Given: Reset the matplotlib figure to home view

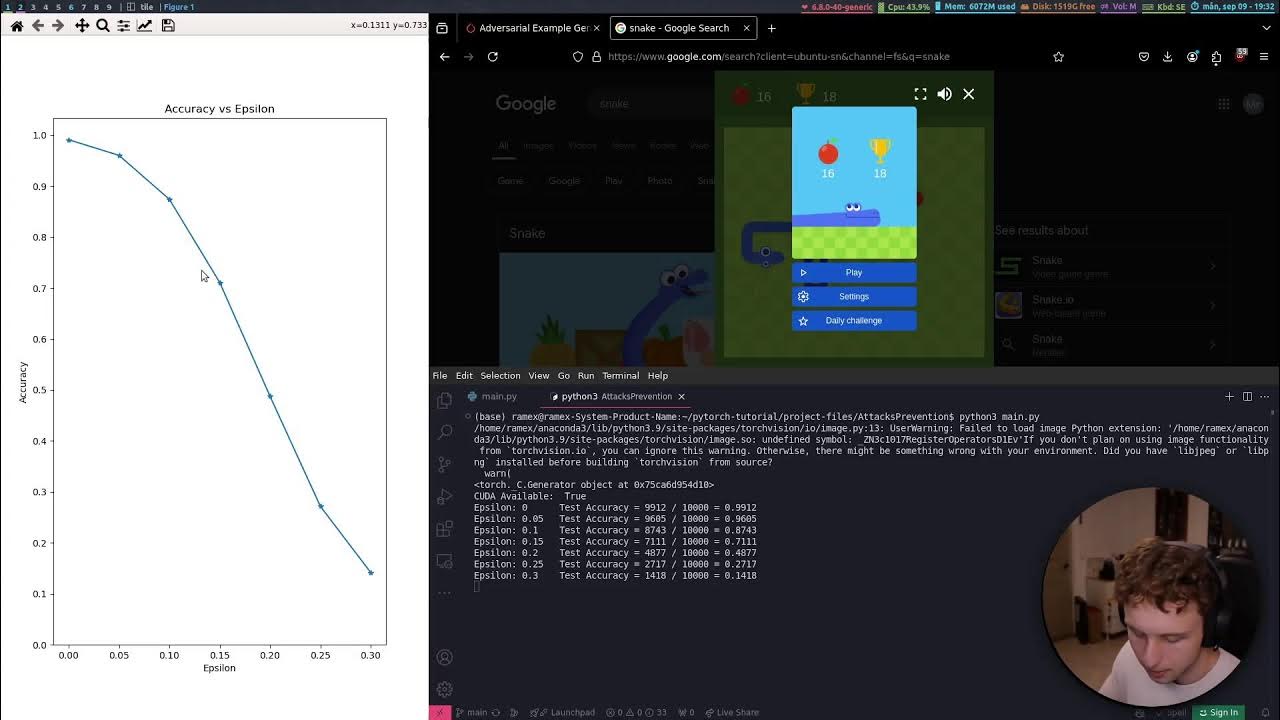Looking at the screenshot, I should (17, 26).
